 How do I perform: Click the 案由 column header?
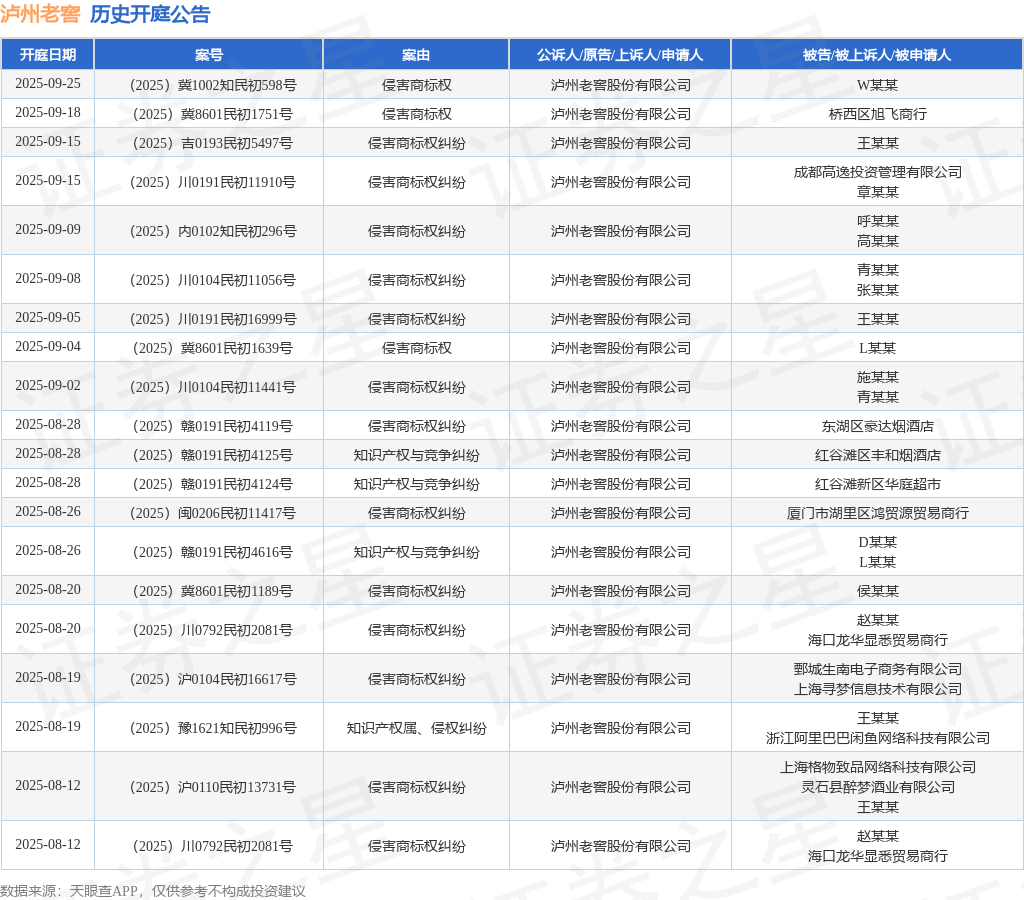coord(416,55)
